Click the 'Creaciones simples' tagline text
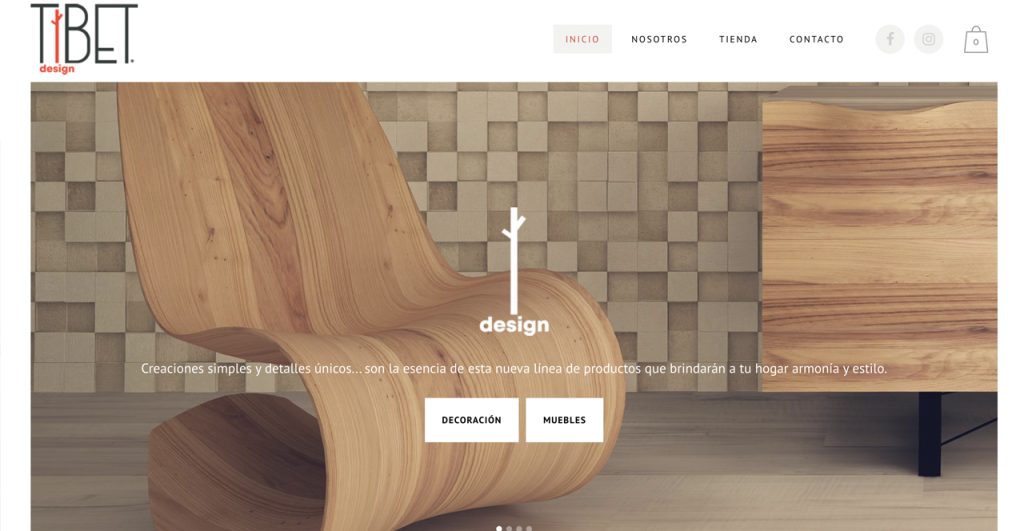 pos(514,368)
